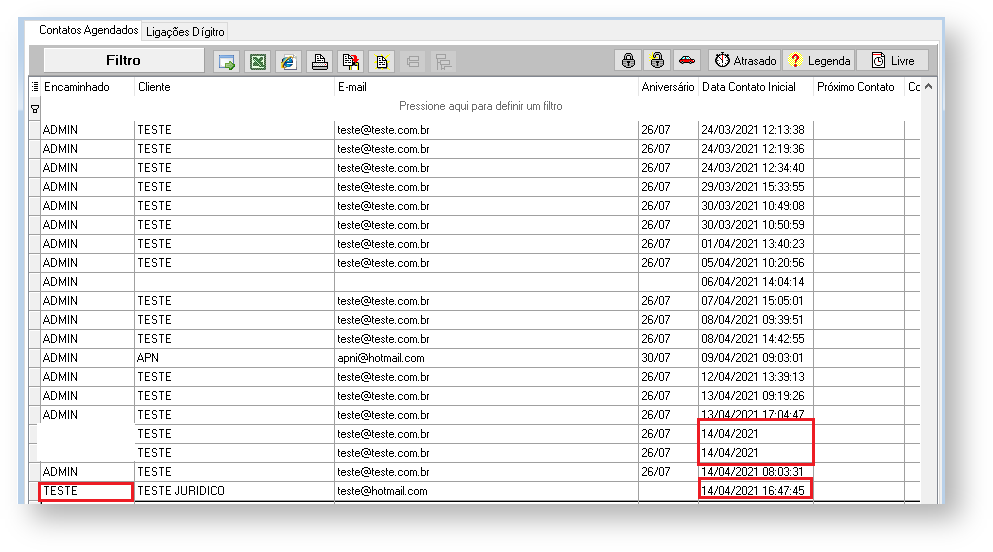
Task: Select row dated 07/04/2021 15:05:01
Action: click(474, 301)
